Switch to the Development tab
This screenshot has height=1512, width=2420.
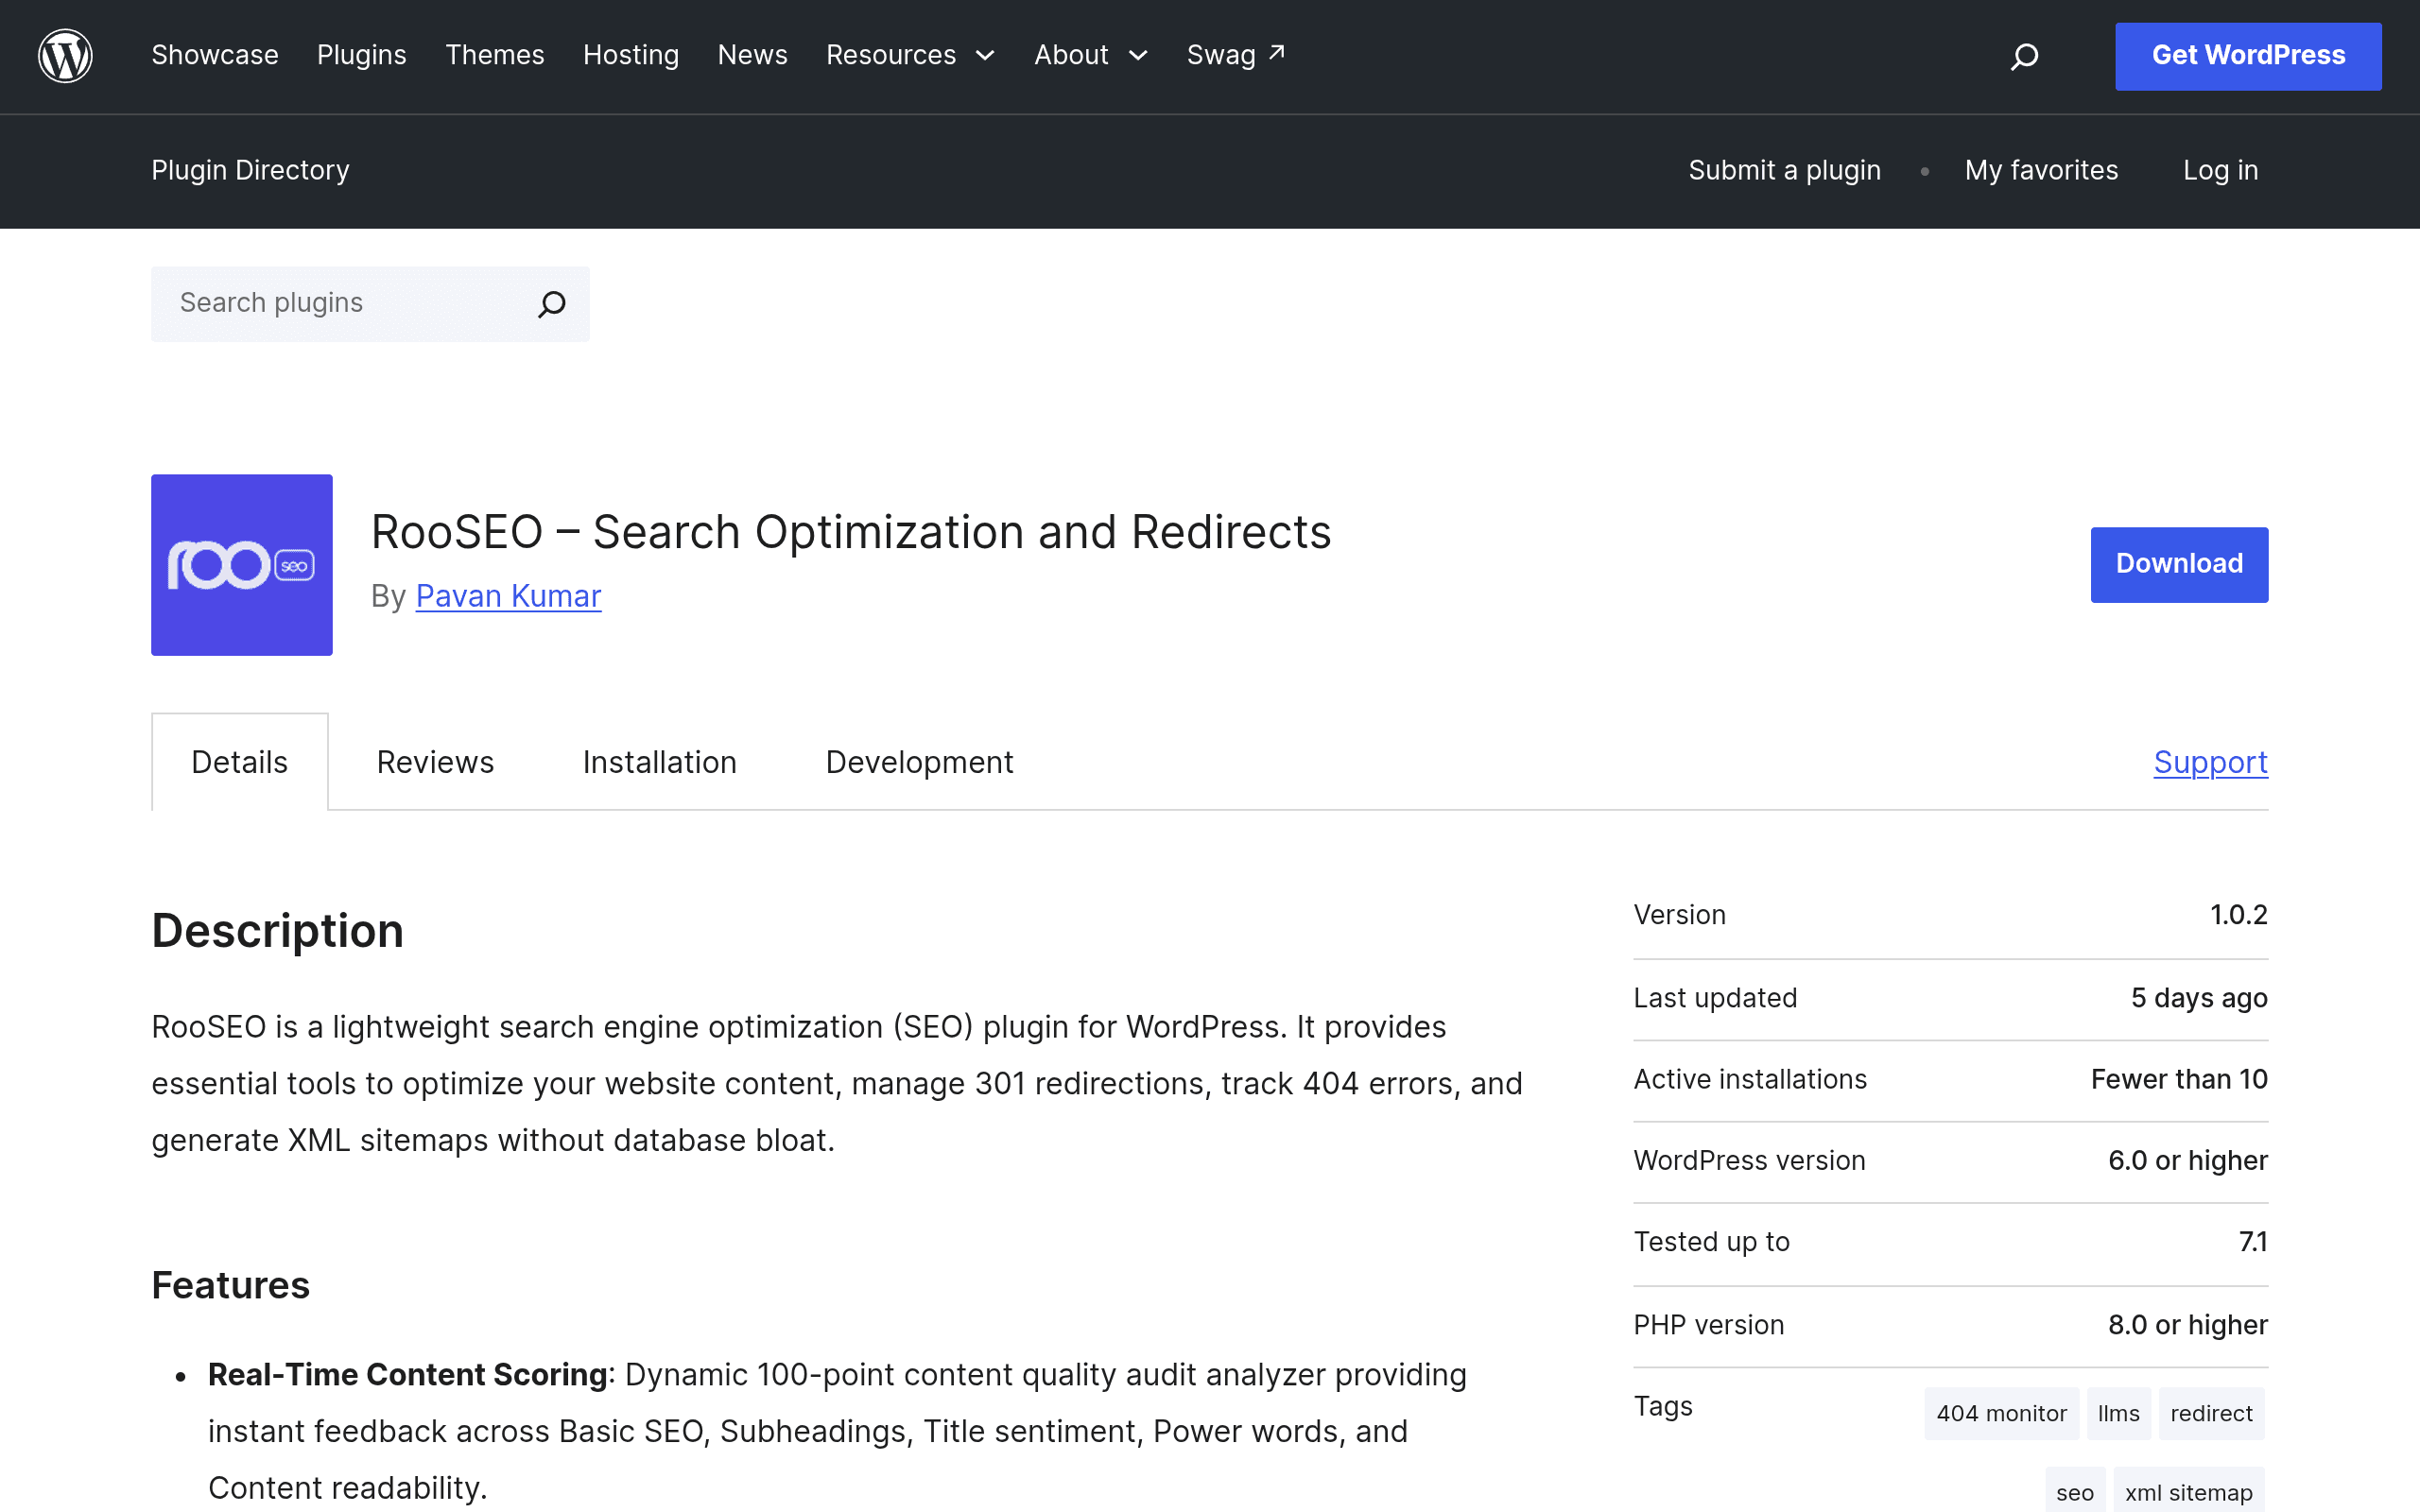tap(920, 762)
